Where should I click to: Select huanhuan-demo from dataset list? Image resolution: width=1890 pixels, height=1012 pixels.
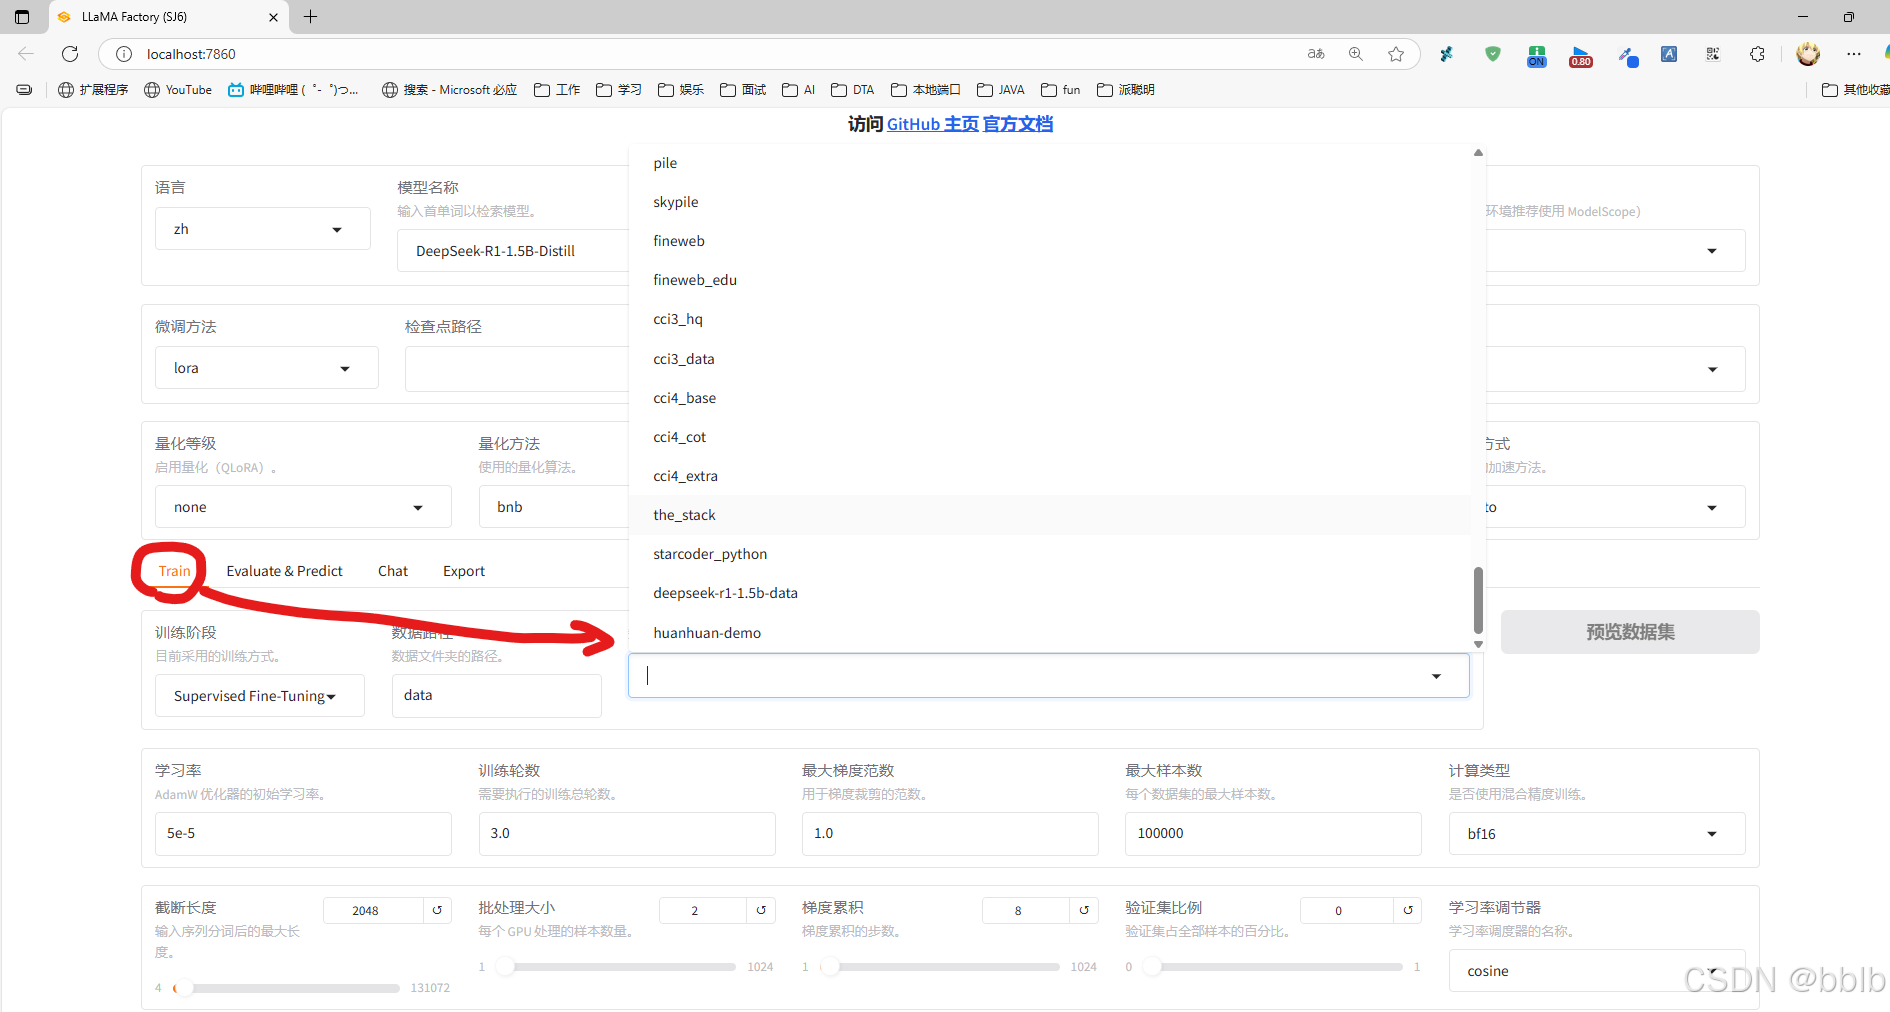[1050, 633]
